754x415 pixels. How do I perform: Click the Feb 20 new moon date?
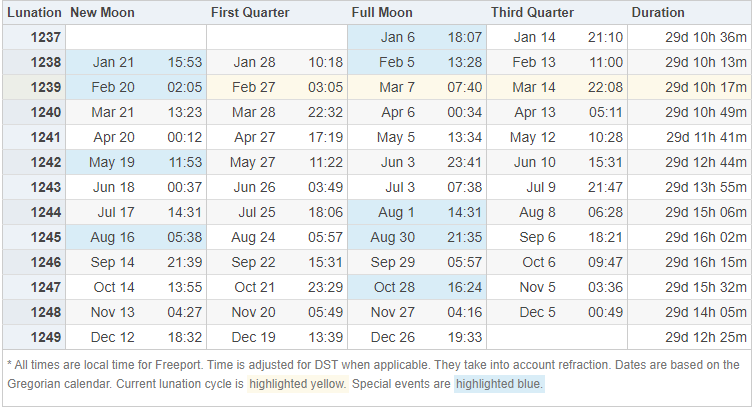[x=113, y=87]
